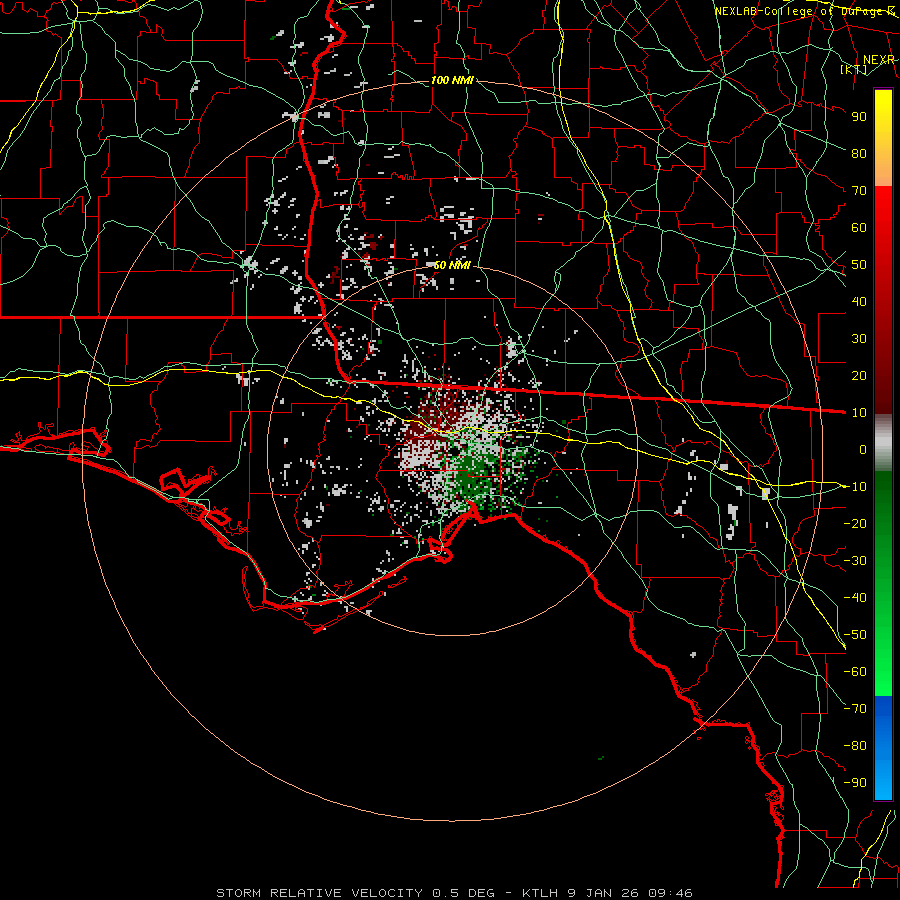Viewport: 900px width, 900px height.
Task: Click the "9 JAN 26" date text
Action: pos(604,893)
